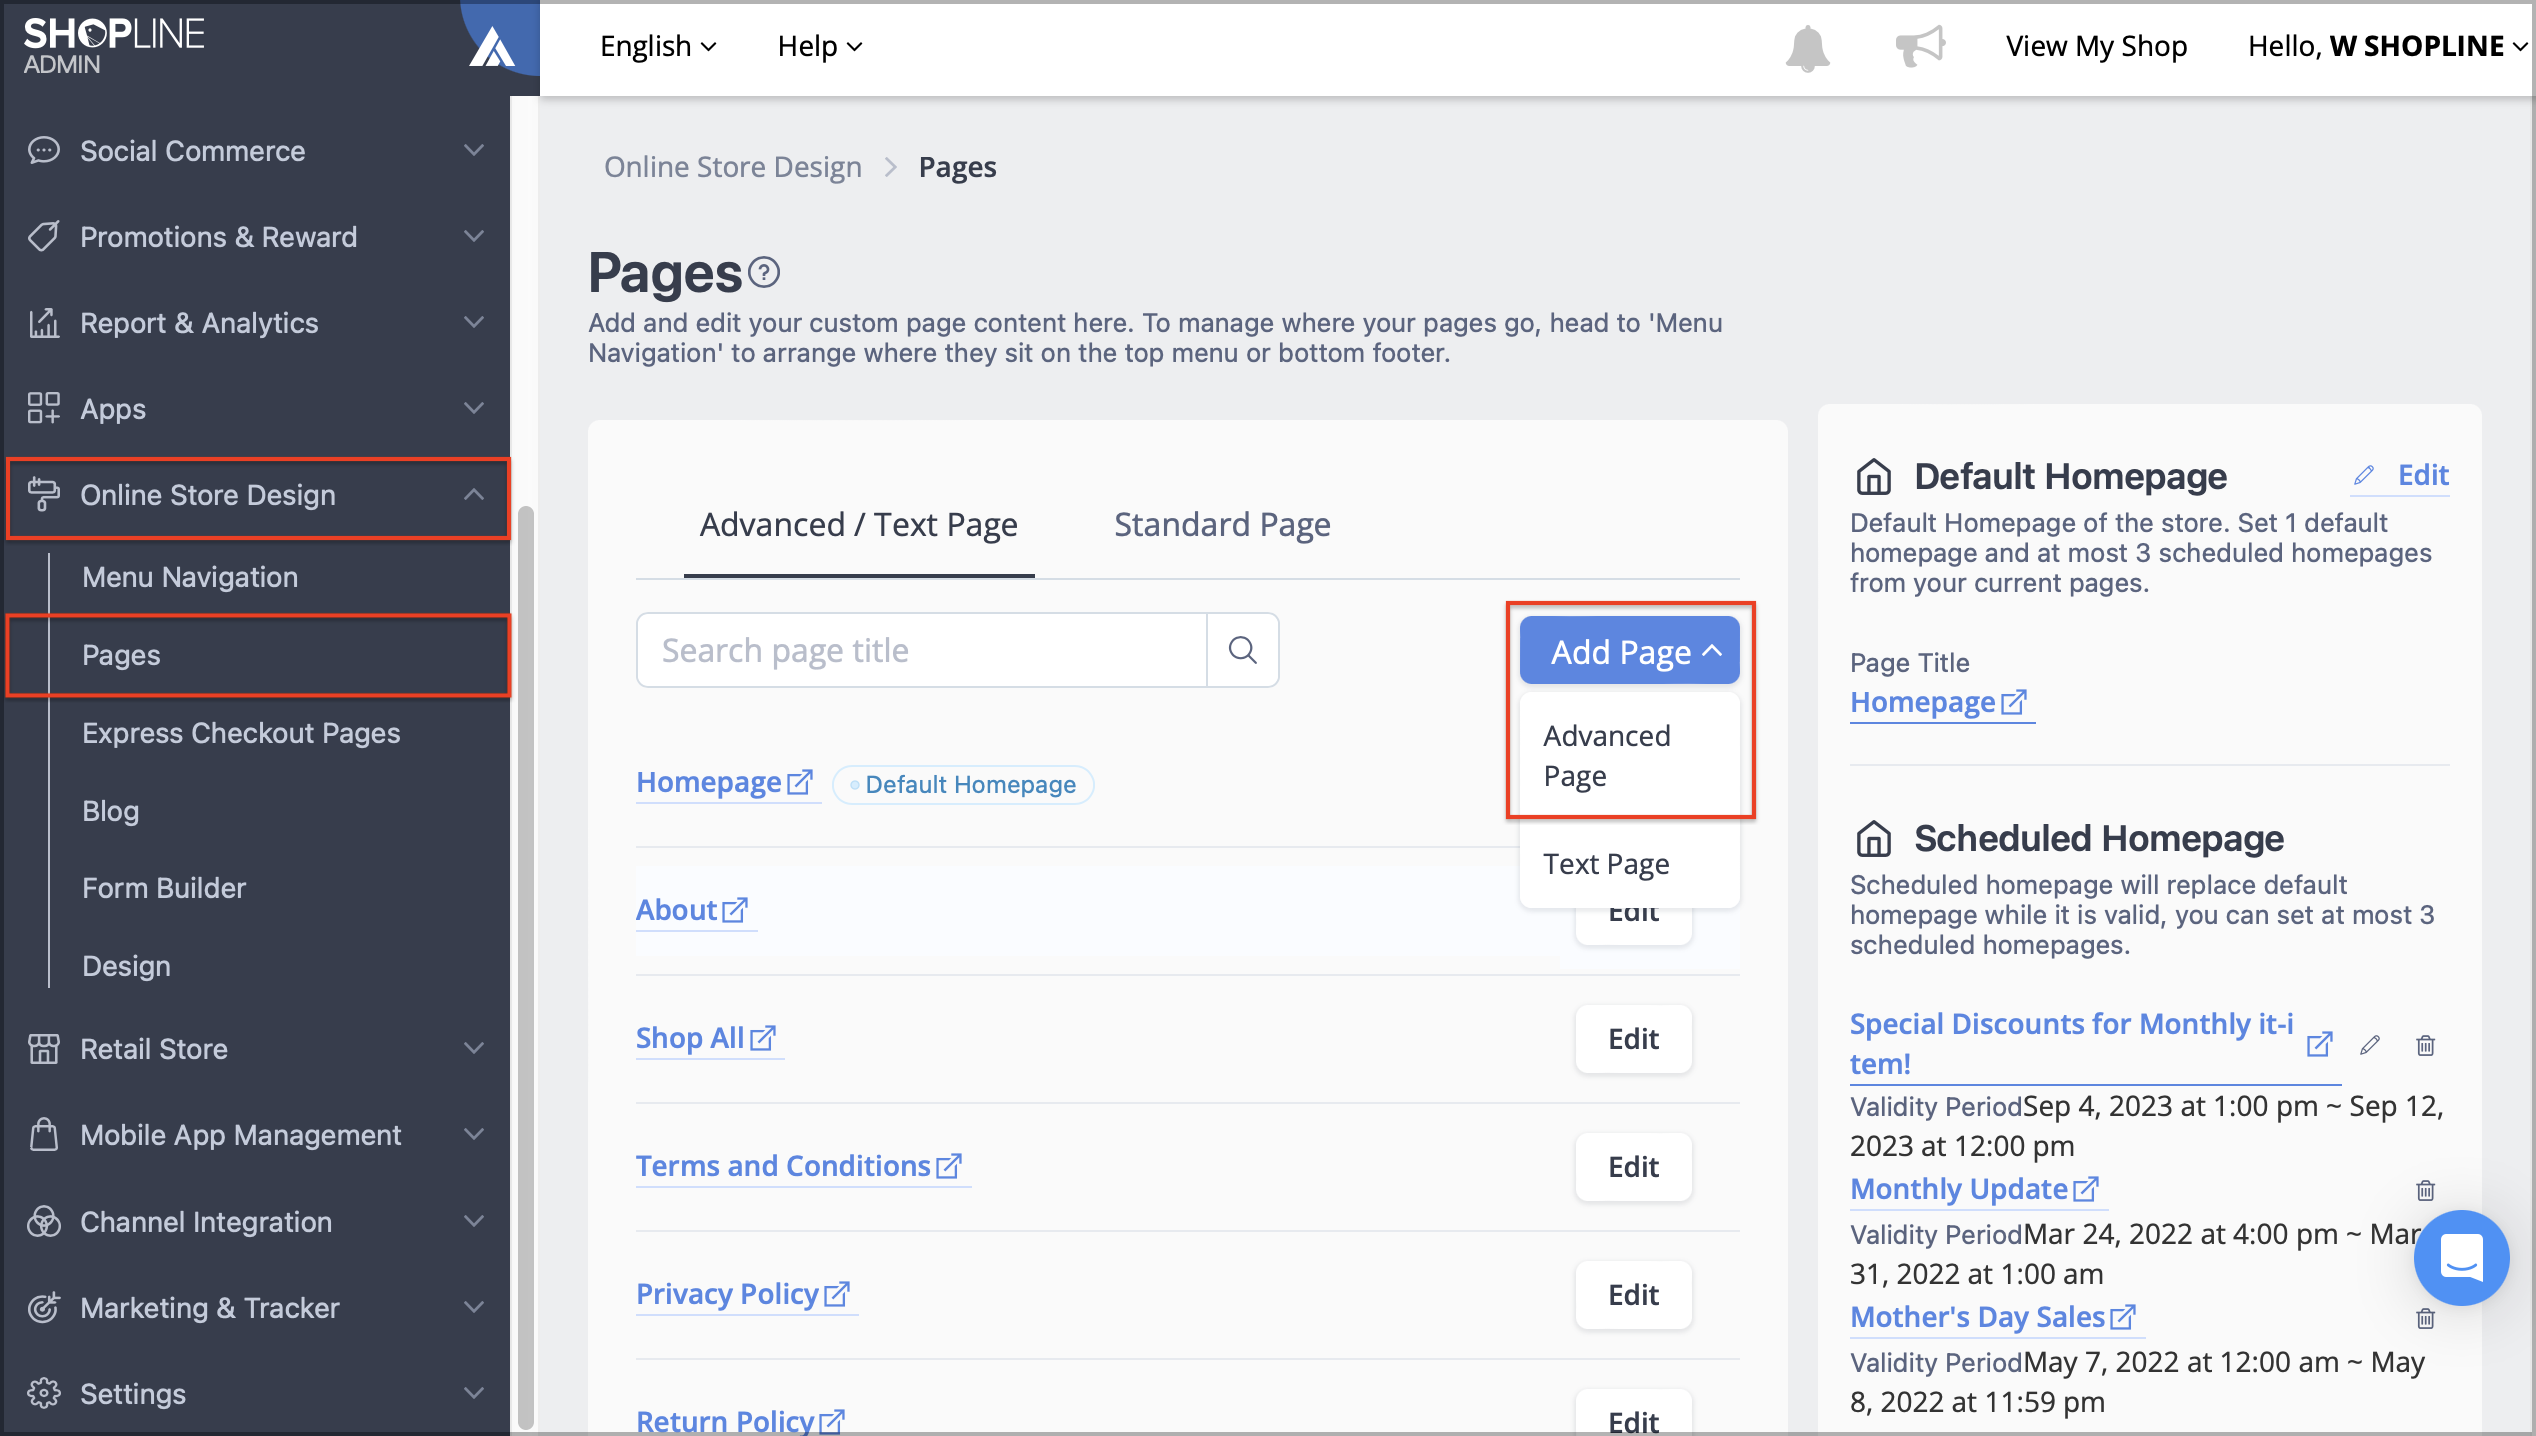The width and height of the screenshot is (2536, 1436).
Task: Click the Social Commerce chat icon
Action: (43, 150)
